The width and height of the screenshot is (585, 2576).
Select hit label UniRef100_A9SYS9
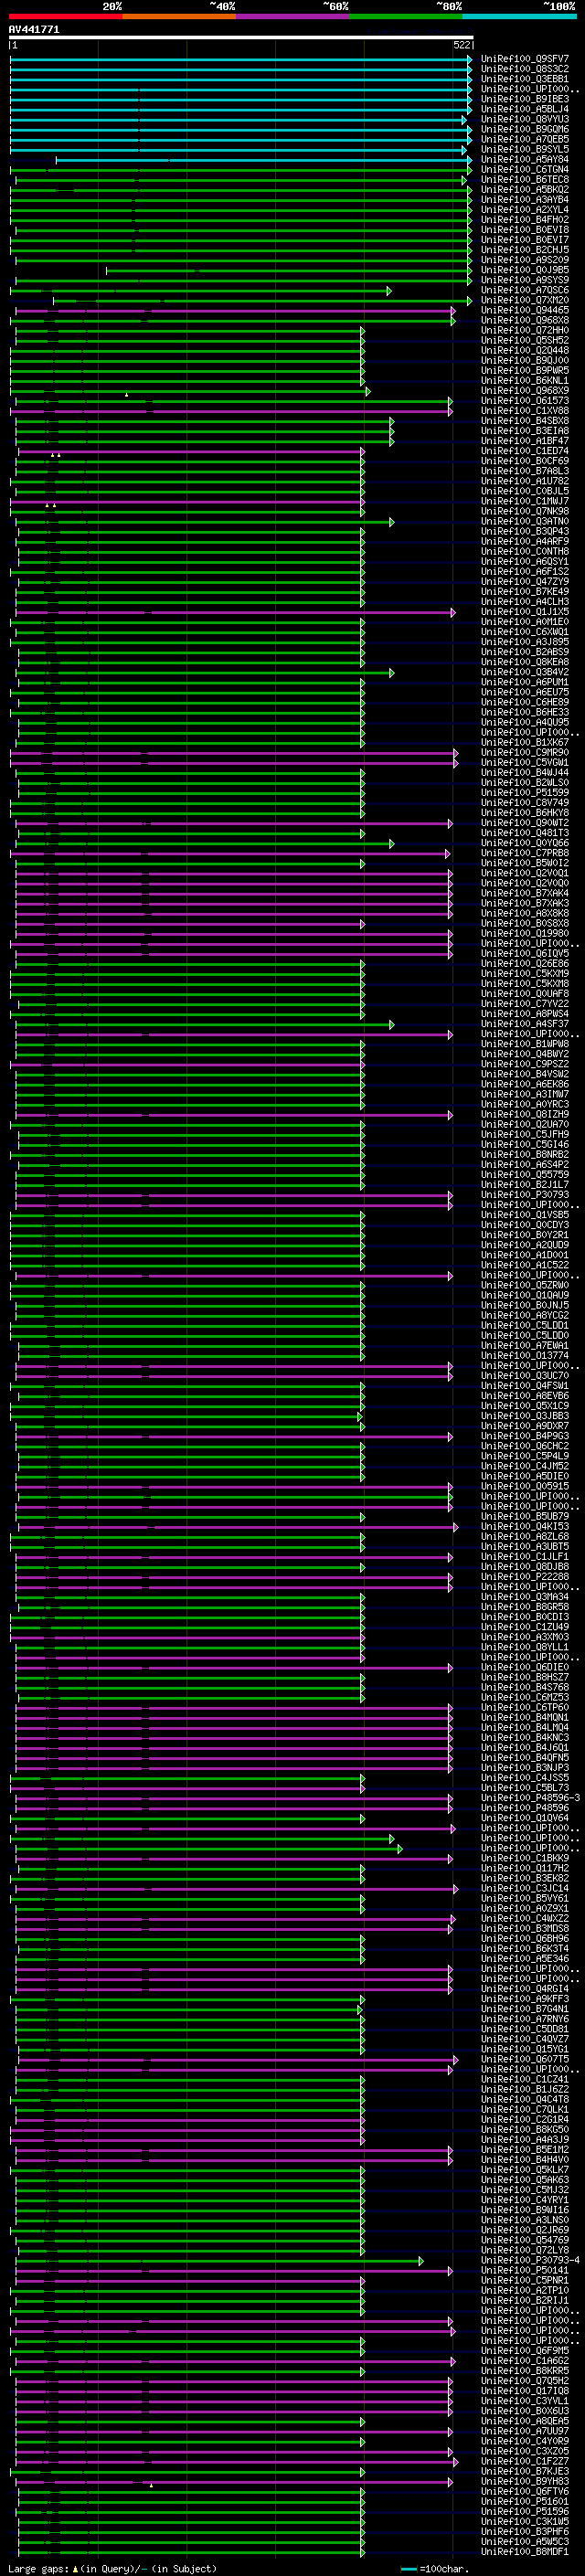pyautogui.click(x=525, y=280)
